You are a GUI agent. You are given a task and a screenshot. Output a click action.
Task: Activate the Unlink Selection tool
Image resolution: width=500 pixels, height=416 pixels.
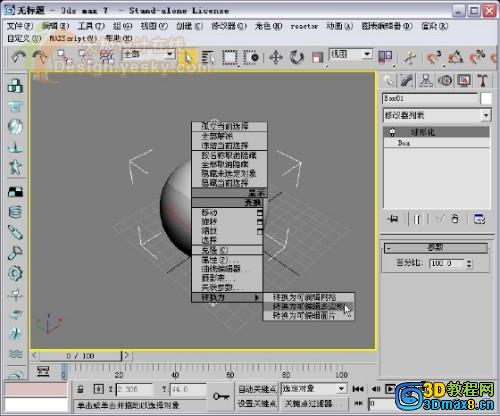pos(86,57)
